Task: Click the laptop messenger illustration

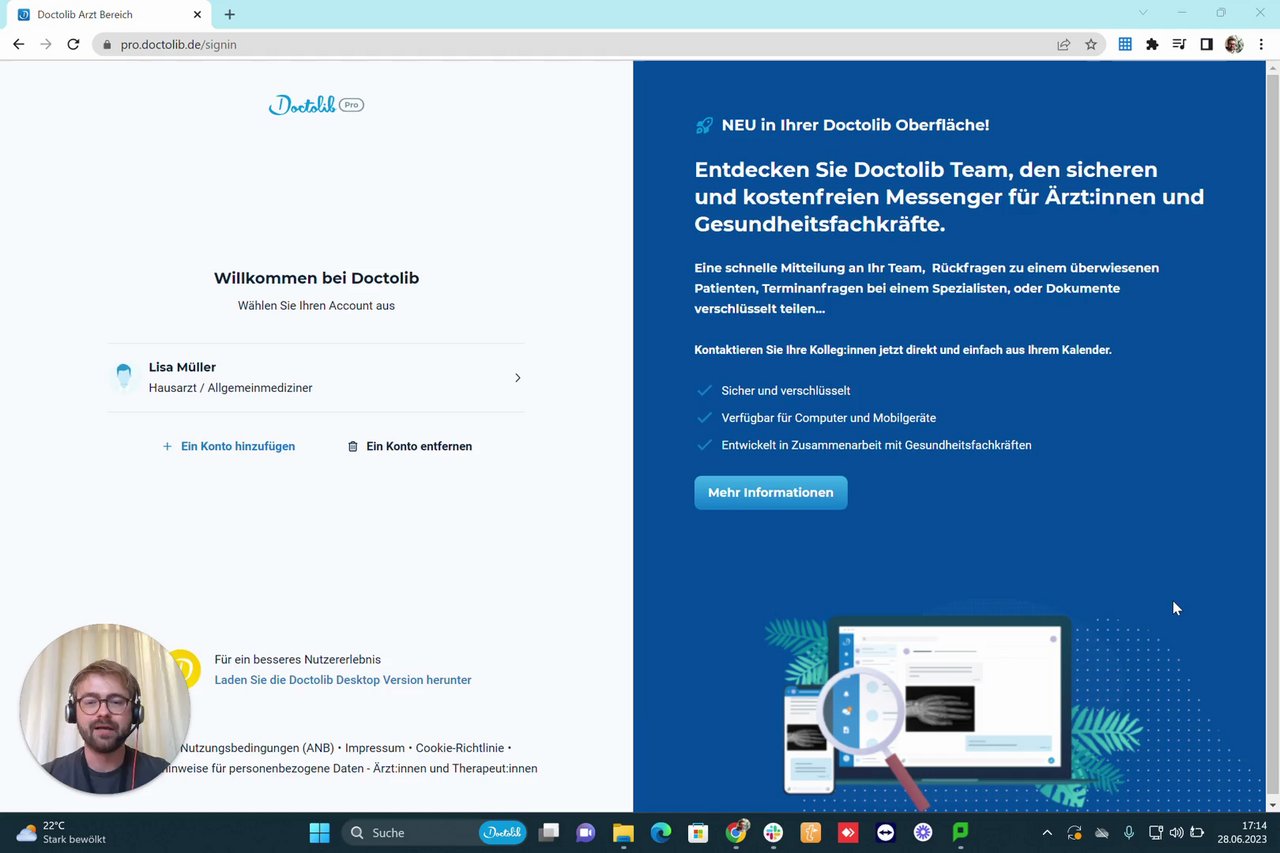Action: point(948,705)
